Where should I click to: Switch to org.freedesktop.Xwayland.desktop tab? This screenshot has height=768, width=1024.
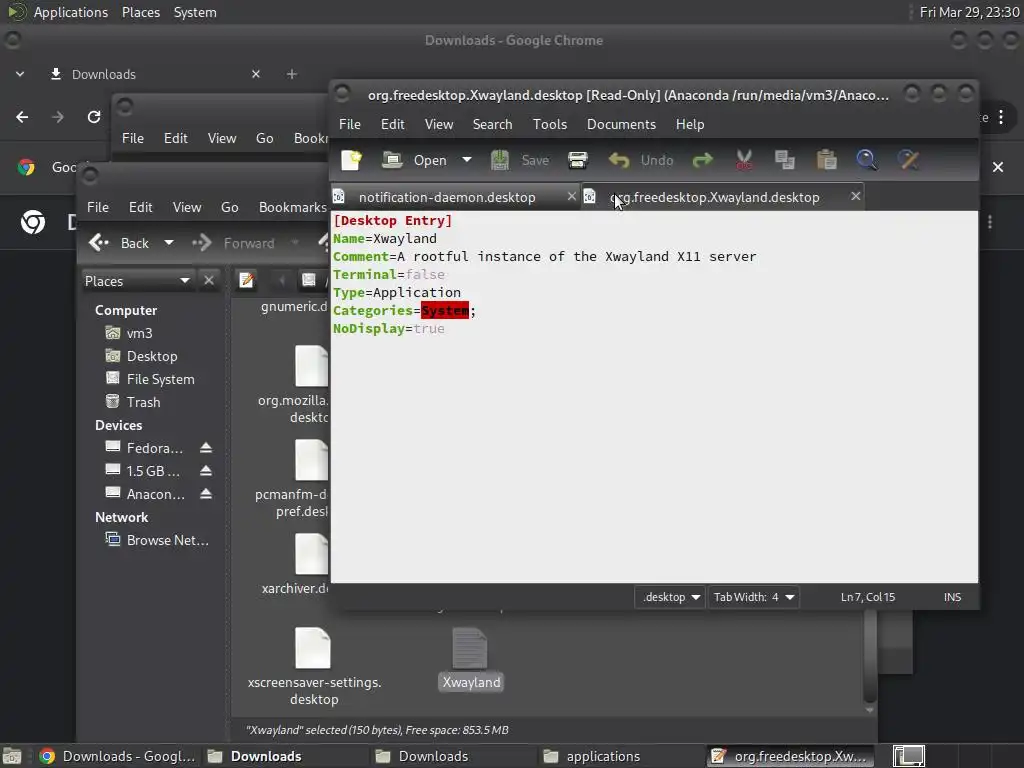click(714, 197)
